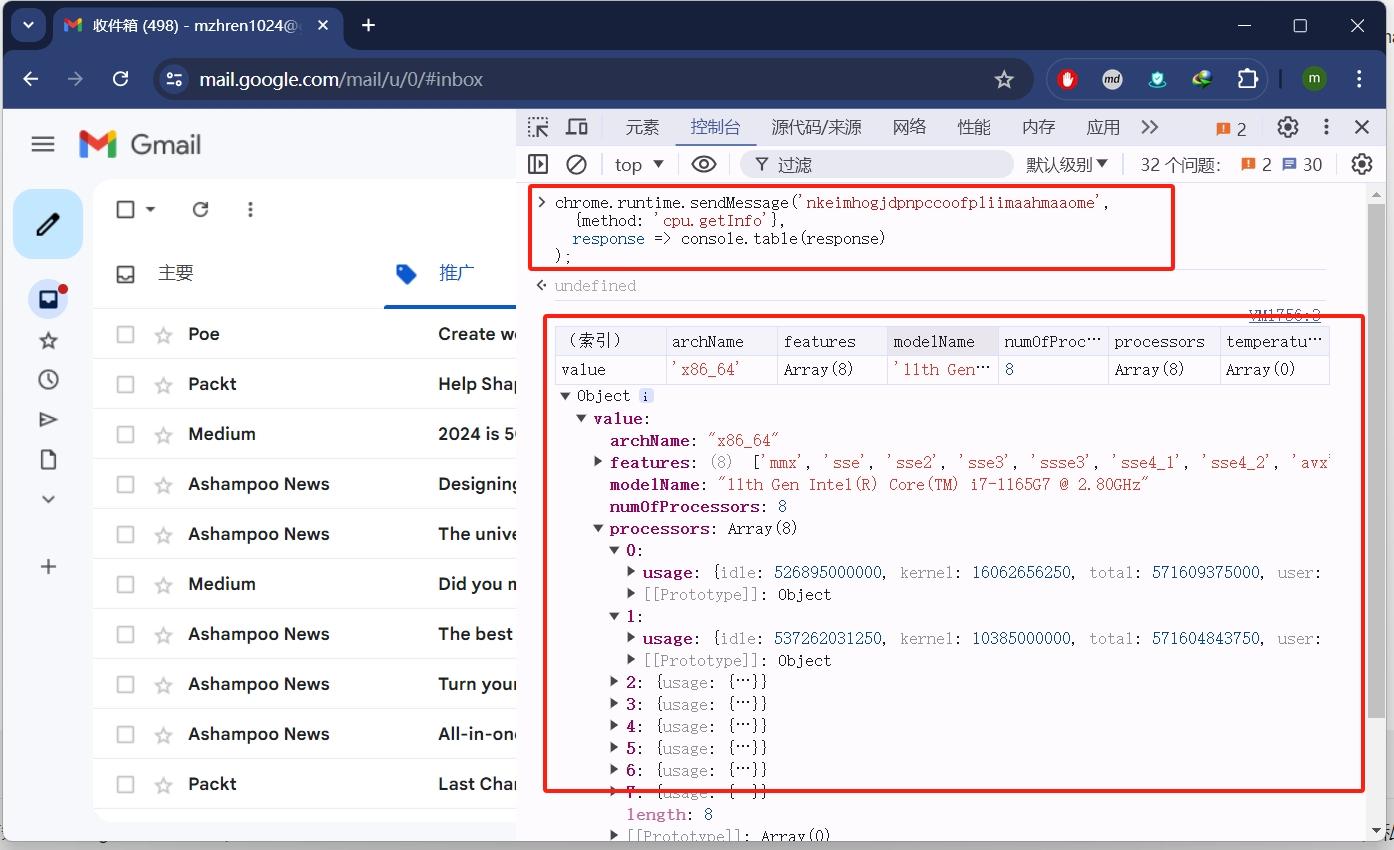Viewport: 1394px width, 850px height.
Task: Open DevTools customize menu dots
Action: pyautogui.click(x=1326, y=127)
